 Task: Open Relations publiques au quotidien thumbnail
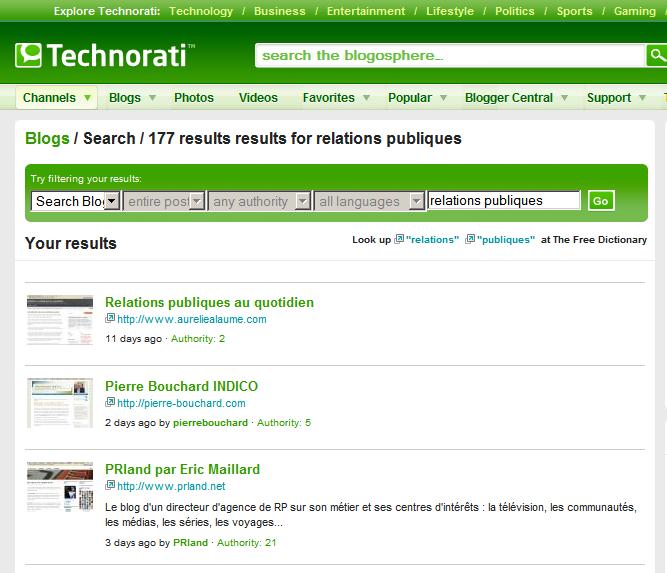click(x=60, y=320)
